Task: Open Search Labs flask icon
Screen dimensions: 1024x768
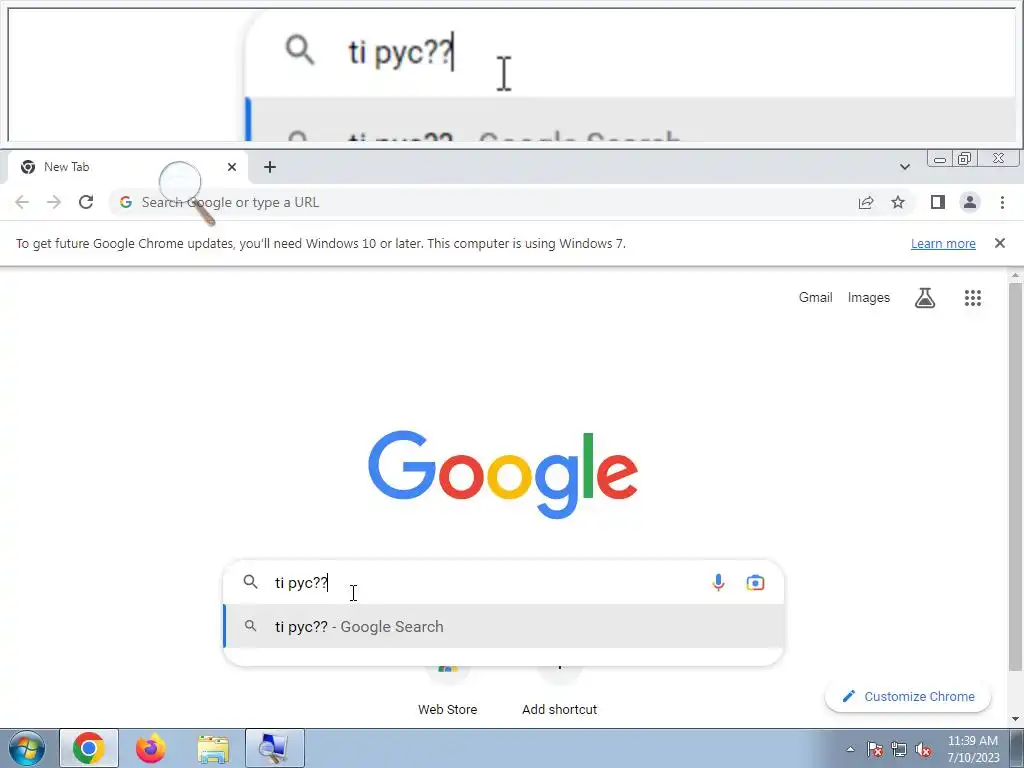Action: click(925, 298)
